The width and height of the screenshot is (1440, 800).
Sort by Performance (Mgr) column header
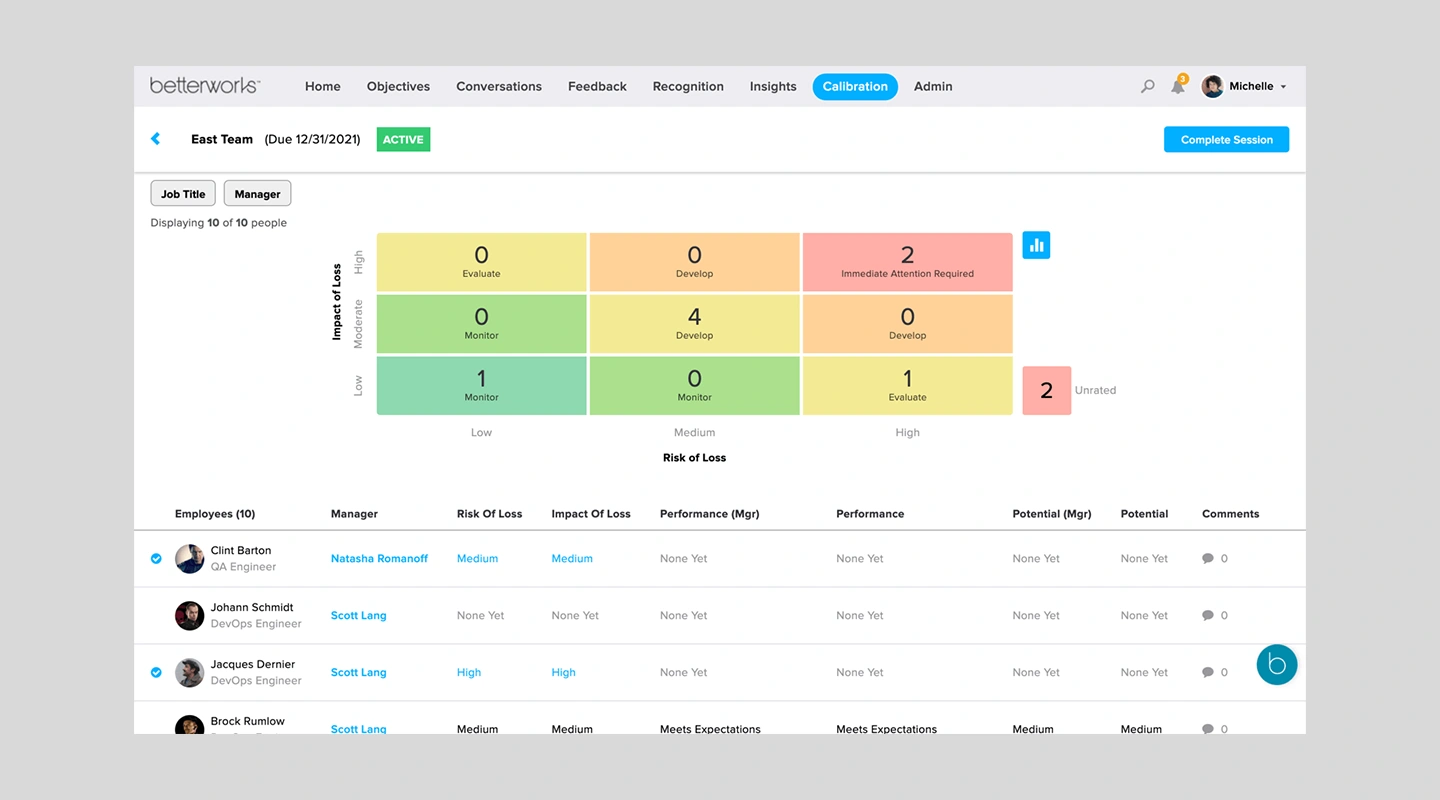pyautogui.click(x=710, y=514)
